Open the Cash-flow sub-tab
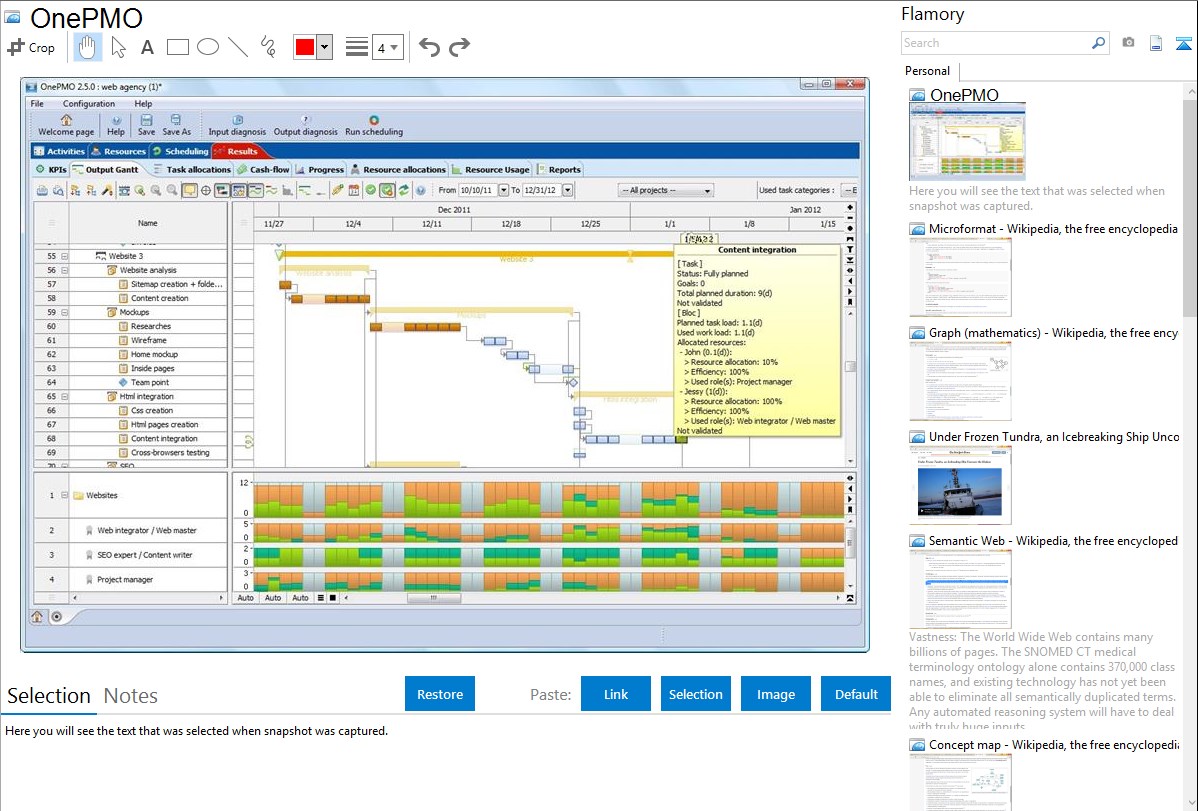This screenshot has width=1198, height=811. point(264,170)
